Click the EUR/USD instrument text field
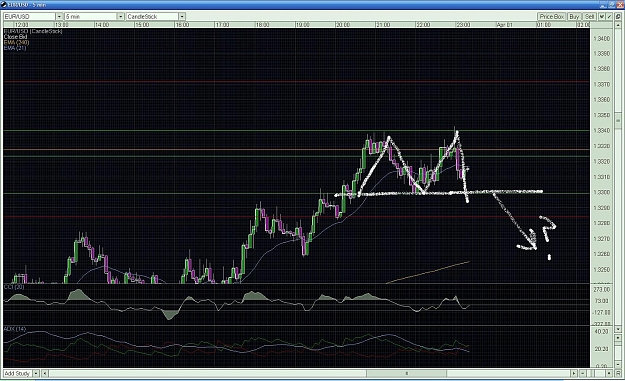This screenshot has width=625, height=381. (x=29, y=17)
